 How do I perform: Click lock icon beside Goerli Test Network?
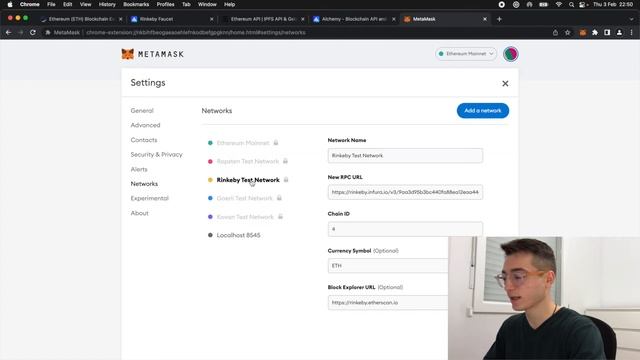pyautogui.click(x=279, y=198)
